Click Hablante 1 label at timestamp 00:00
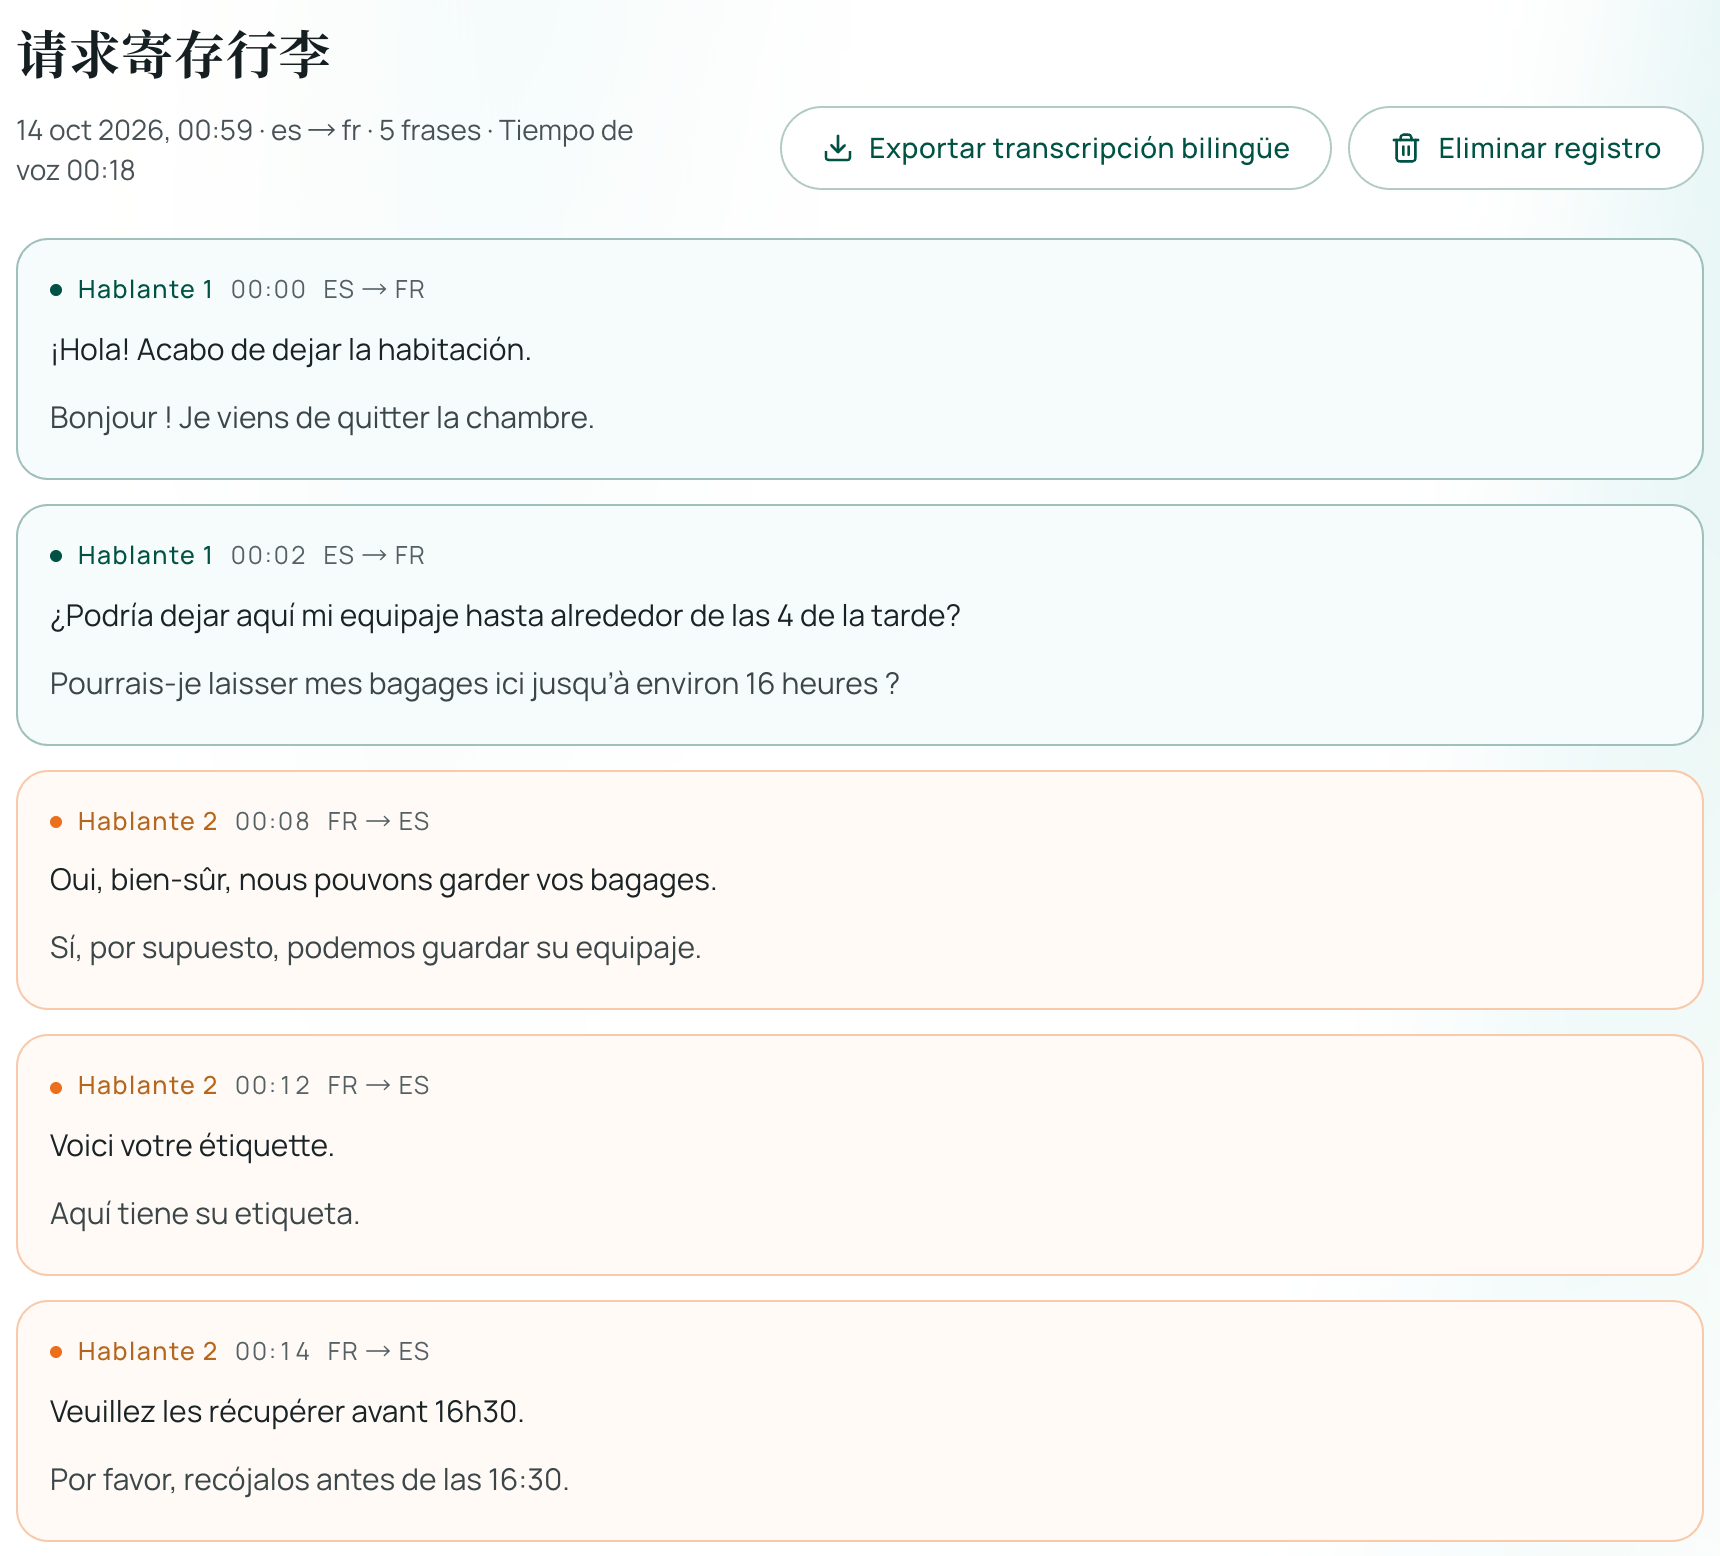This screenshot has width=1720, height=1556. [145, 290]
